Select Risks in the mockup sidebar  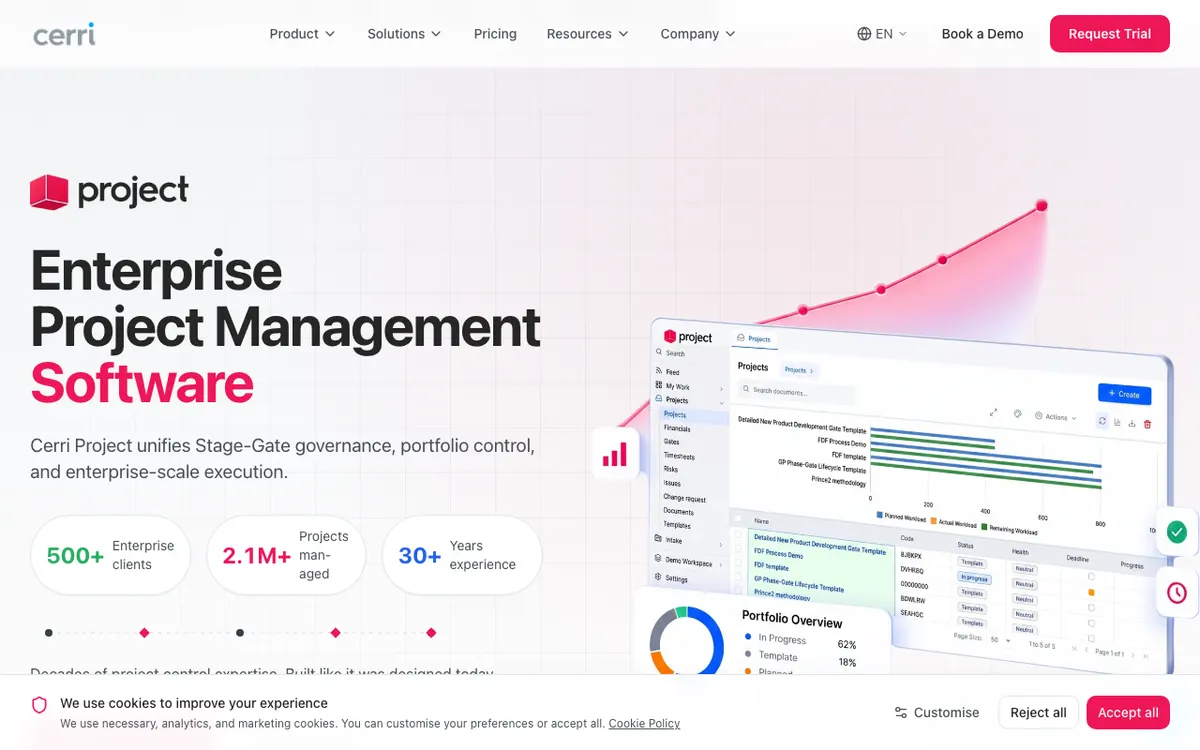tap(670, 469)
